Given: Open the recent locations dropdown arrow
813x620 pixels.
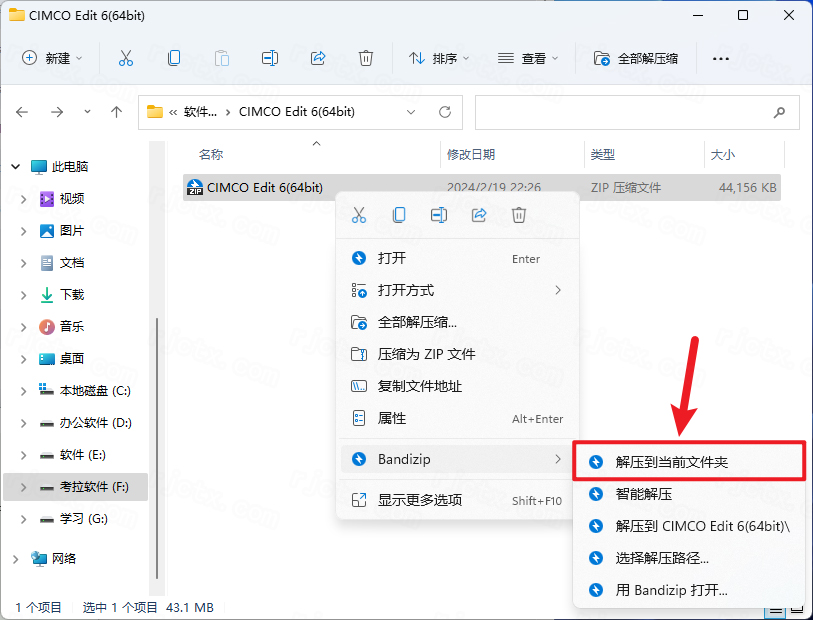Looking at the screenshot, I should click(87, 111).
